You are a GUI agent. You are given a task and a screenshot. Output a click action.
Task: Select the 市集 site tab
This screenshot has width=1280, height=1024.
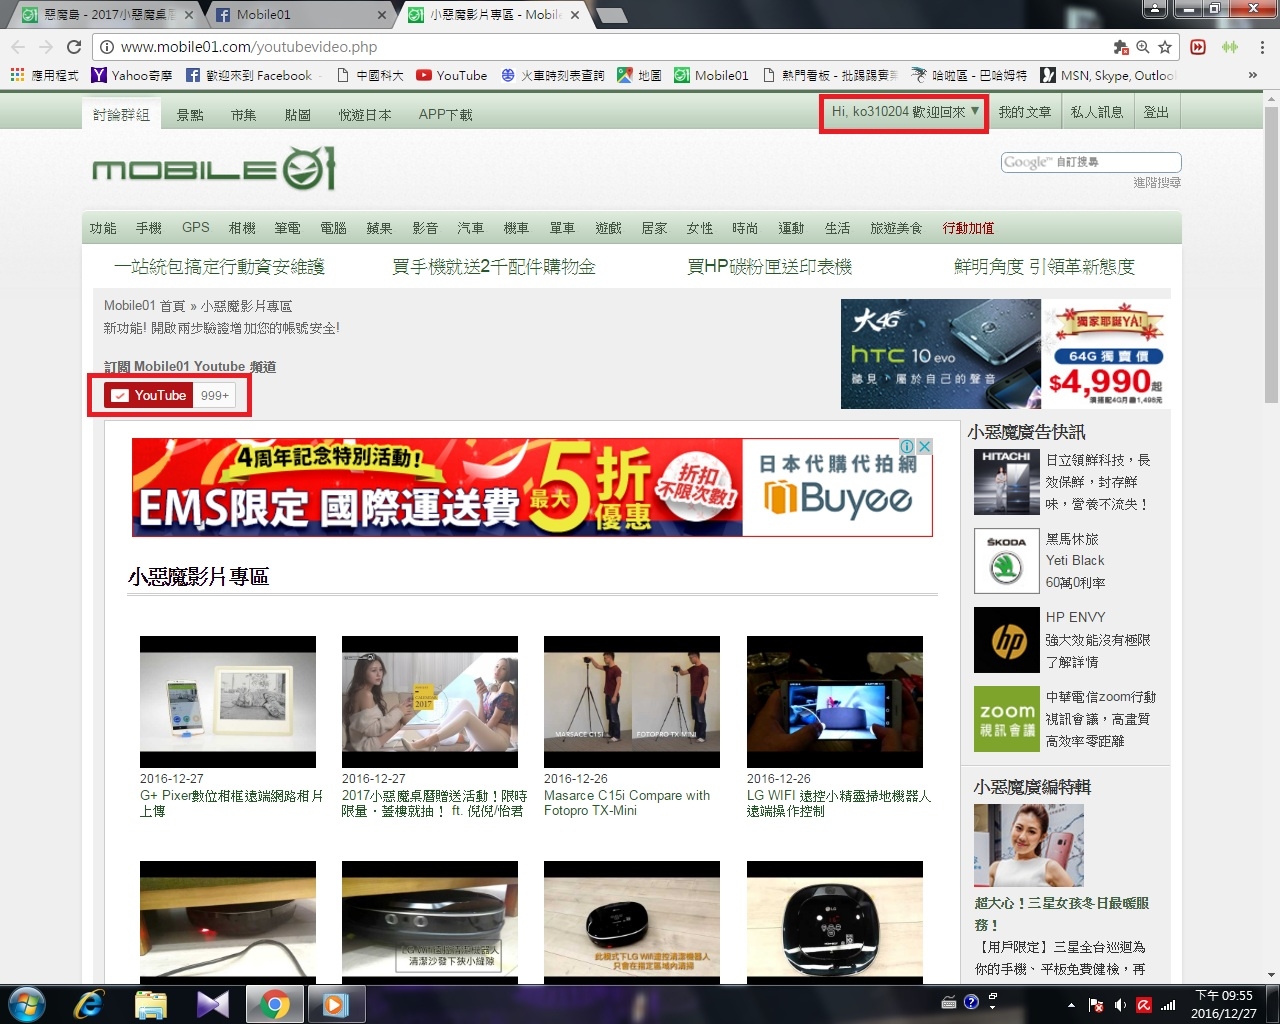coord(244,115)
